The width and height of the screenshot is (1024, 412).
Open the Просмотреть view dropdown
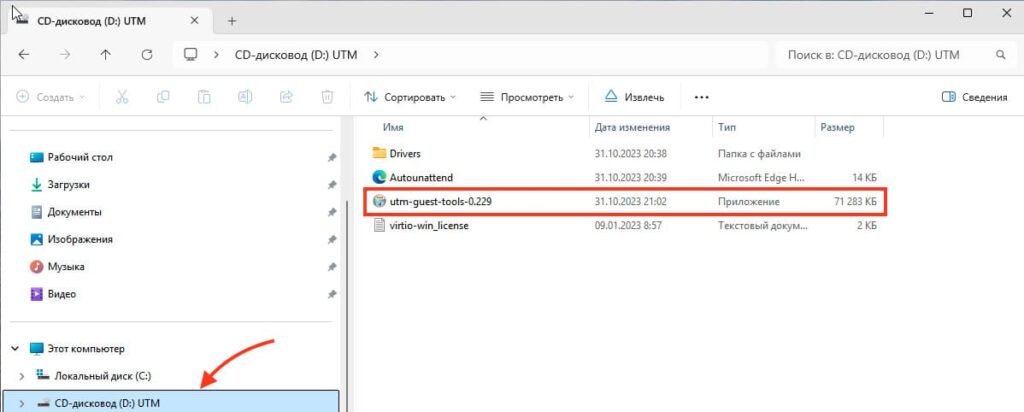point(527,97)
